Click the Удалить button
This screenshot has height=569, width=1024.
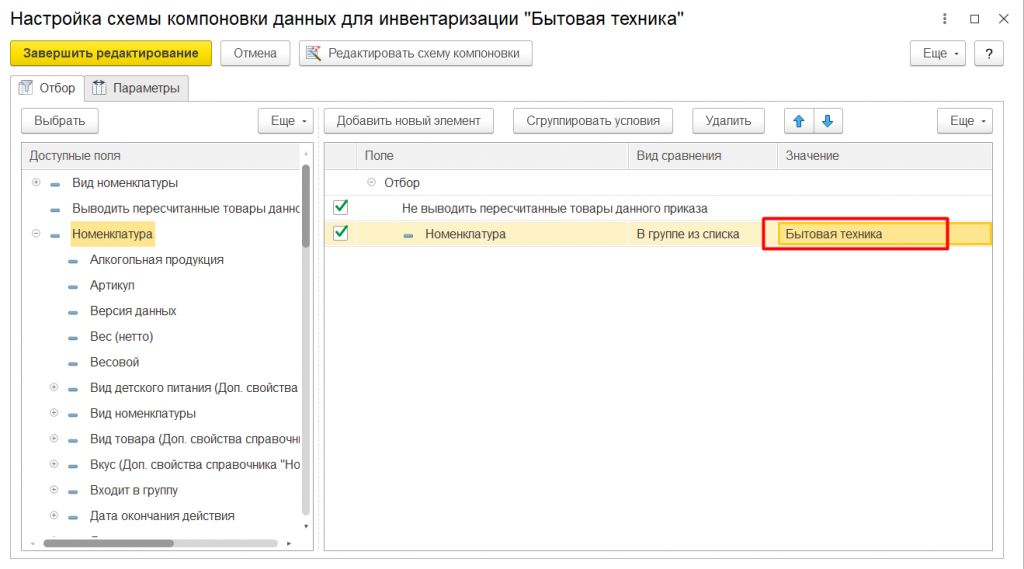pyautogui.click(x=728, y=121)
